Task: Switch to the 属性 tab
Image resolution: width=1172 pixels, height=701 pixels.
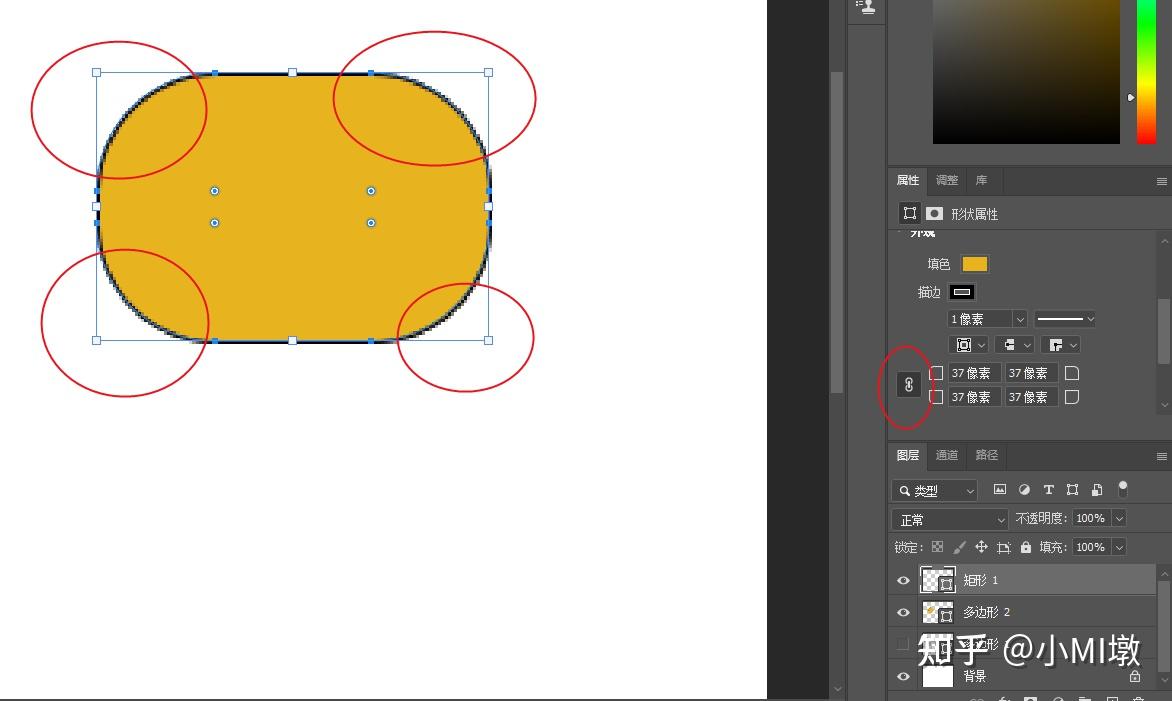Action: [907, 181]
